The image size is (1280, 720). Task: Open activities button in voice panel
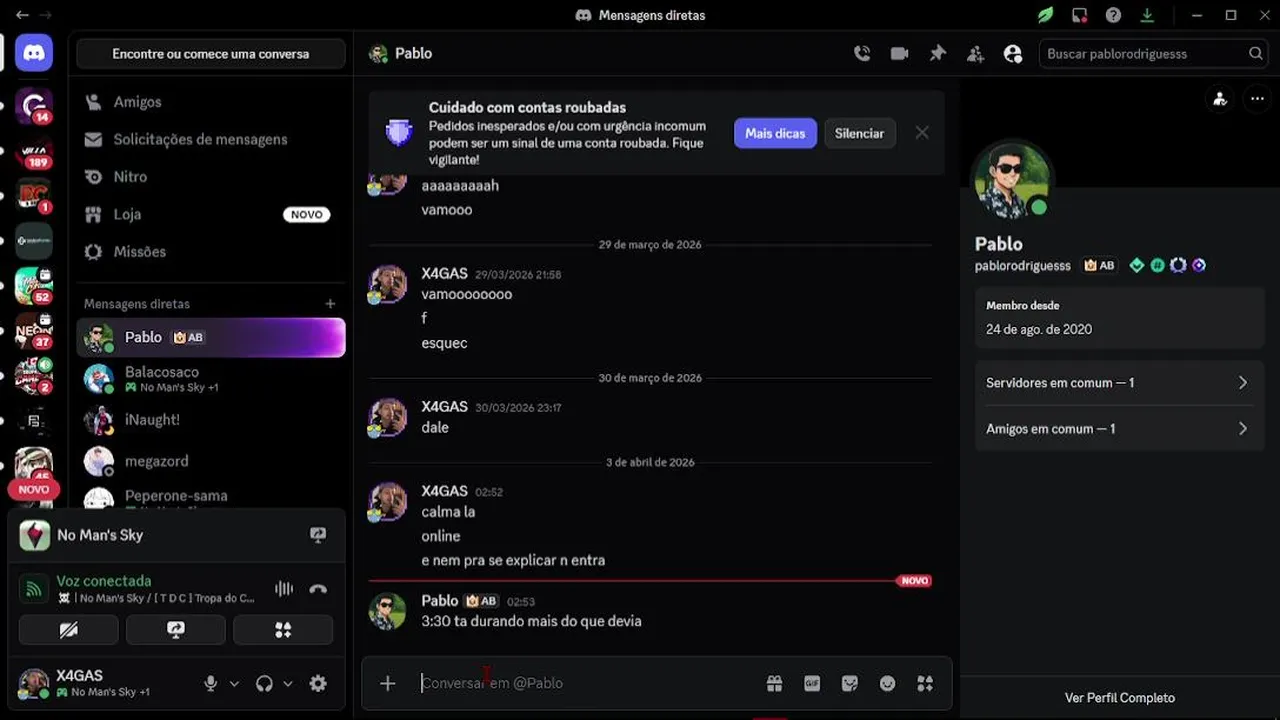283,630
